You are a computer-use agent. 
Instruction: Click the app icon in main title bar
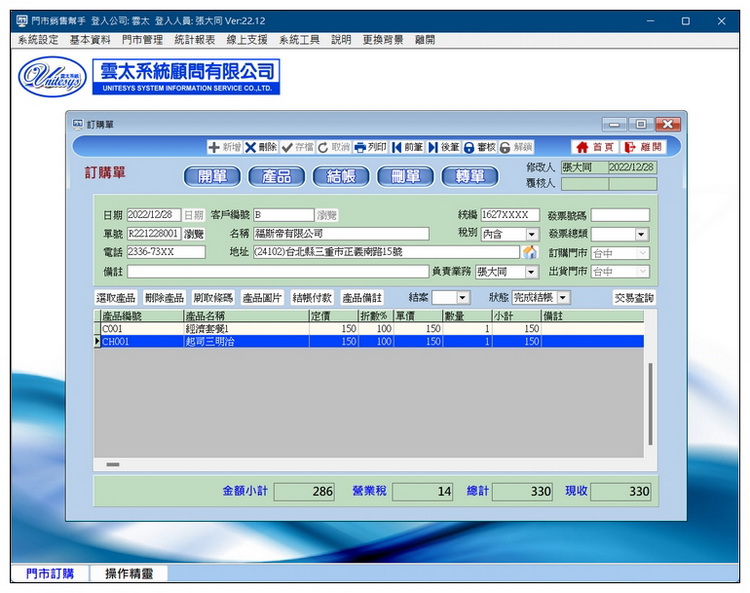pyautogui.click(x=22, y=21)
